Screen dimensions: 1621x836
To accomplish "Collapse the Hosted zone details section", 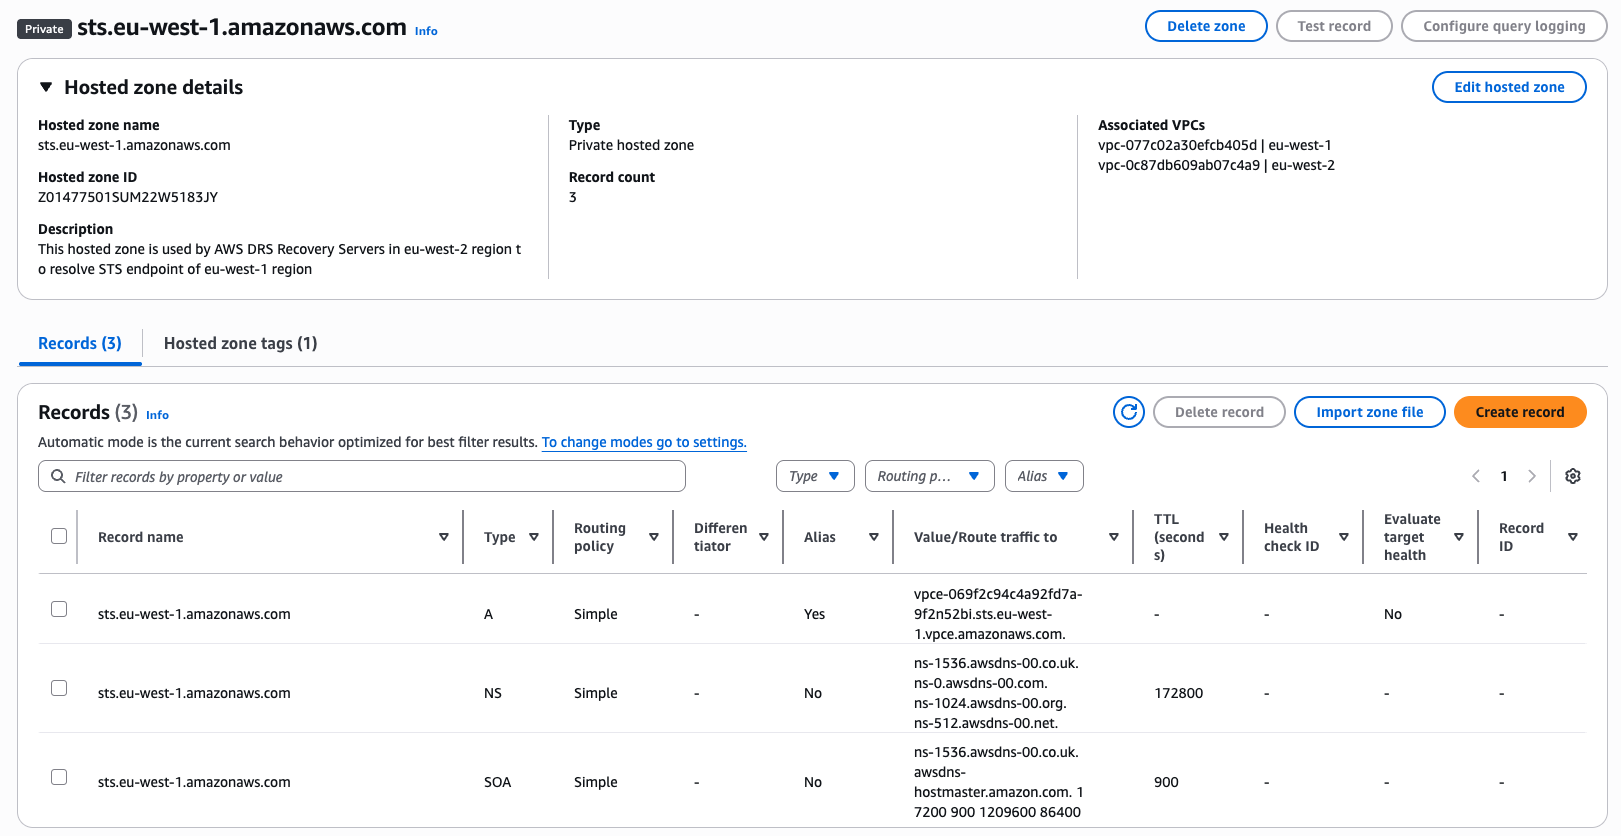I will pos(46,87).
